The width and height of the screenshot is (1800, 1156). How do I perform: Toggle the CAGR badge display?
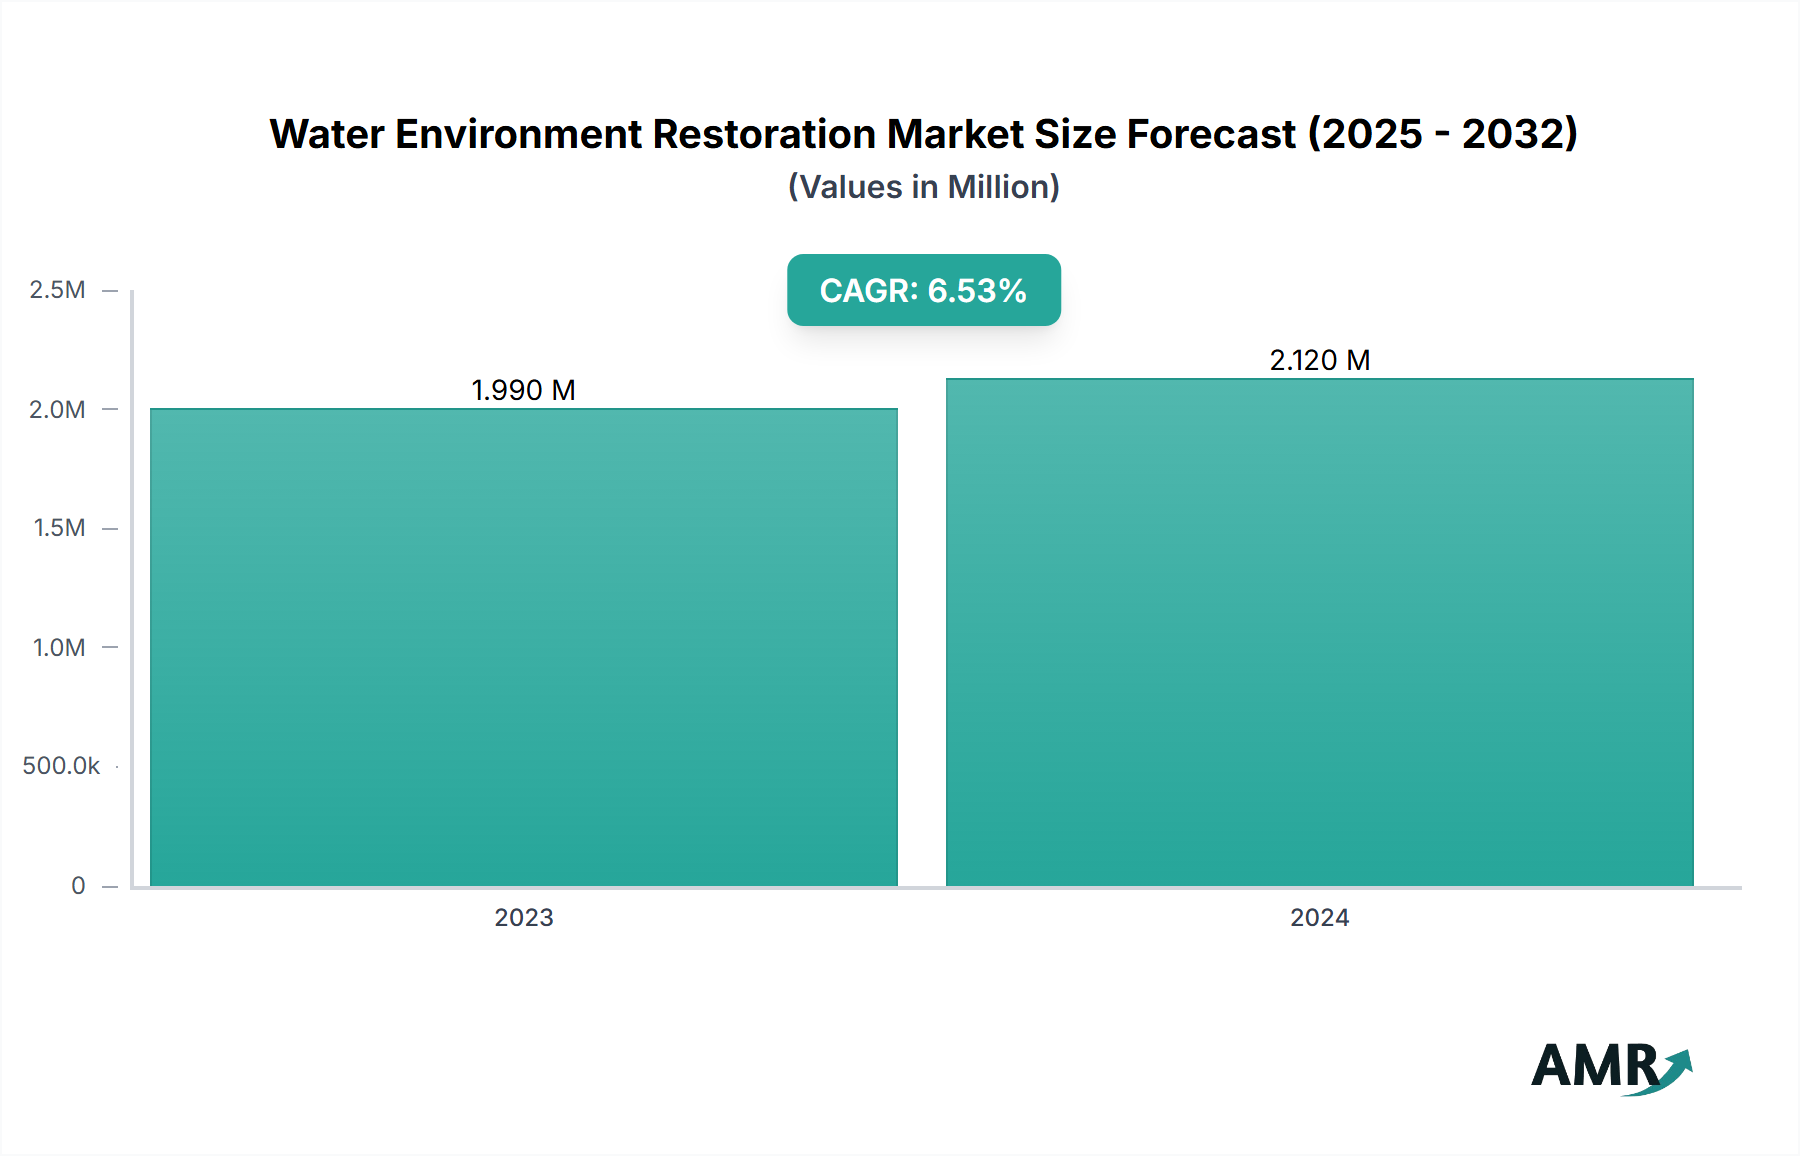coord(923,291)
